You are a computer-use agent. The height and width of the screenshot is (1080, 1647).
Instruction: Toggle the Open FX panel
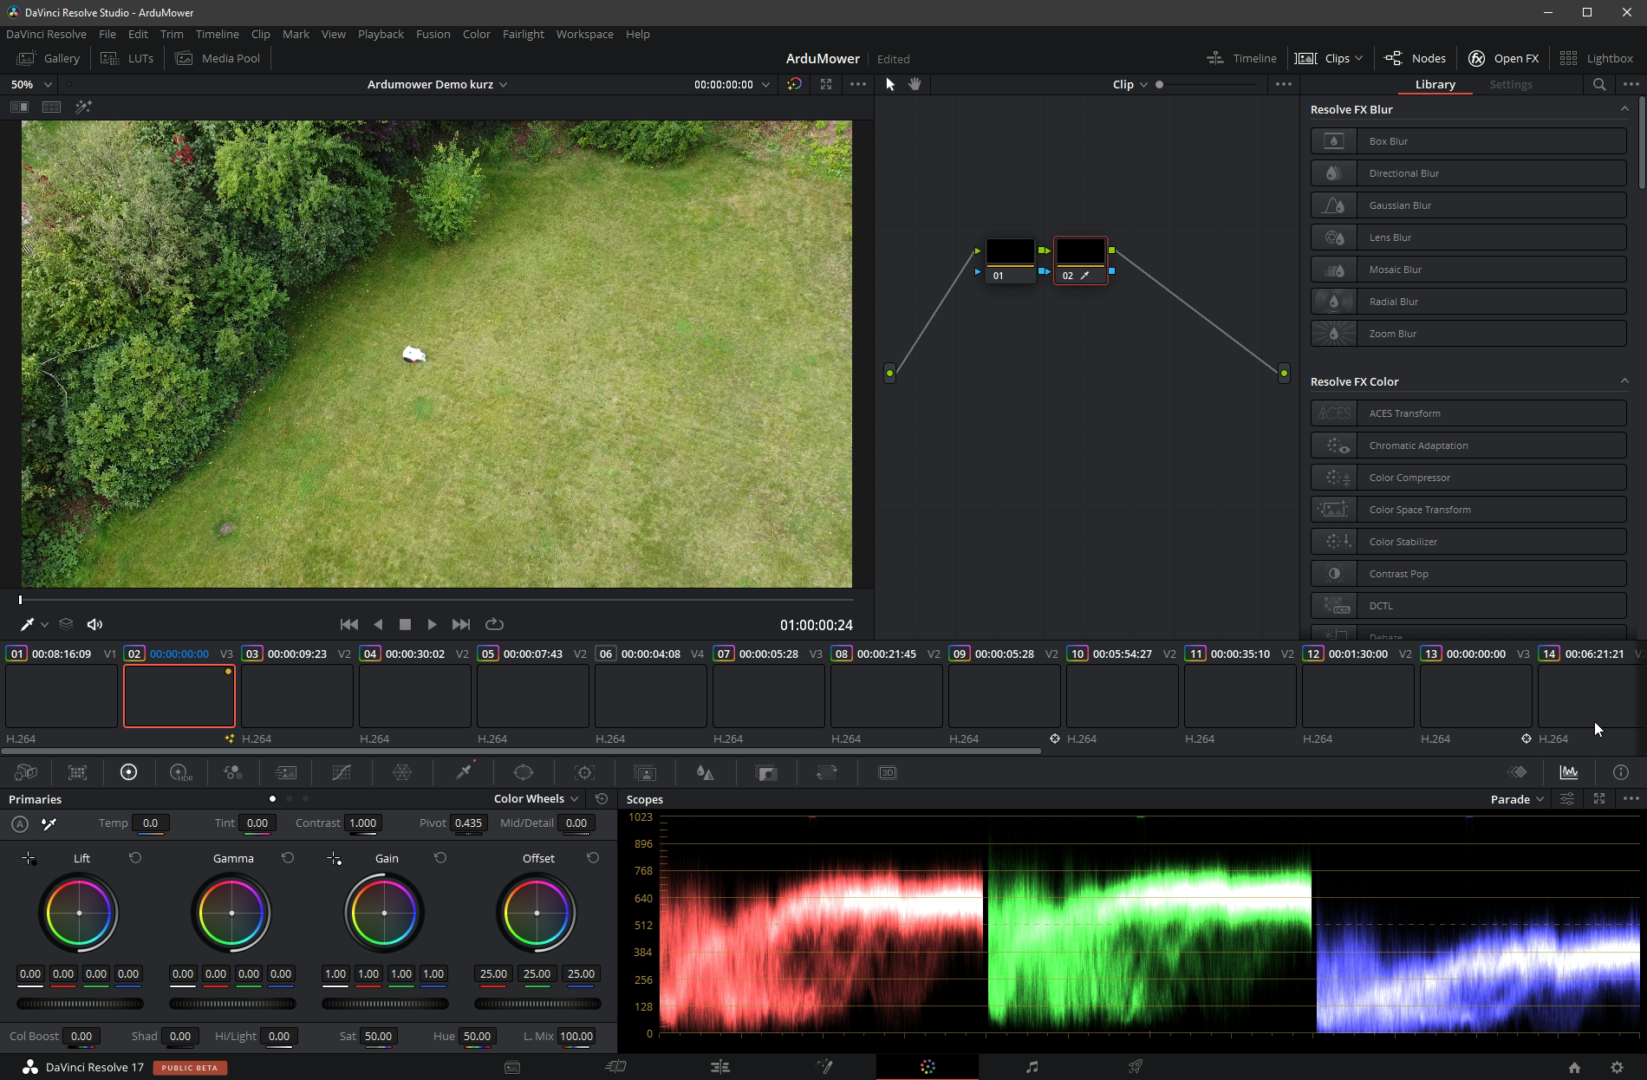[x=1503, y=58]
